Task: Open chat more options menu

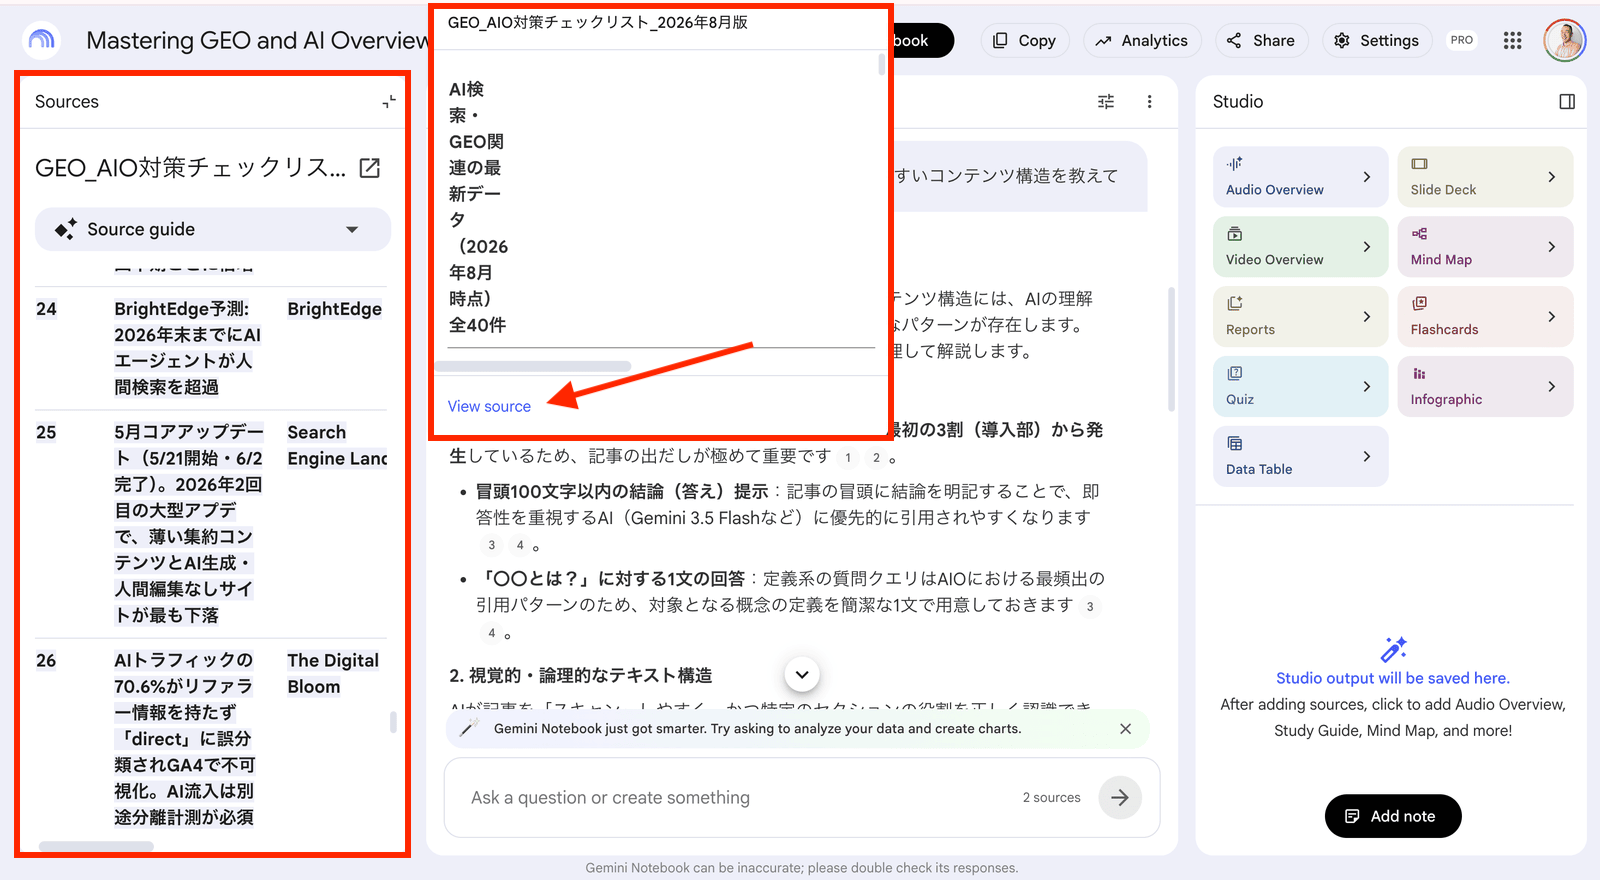Action: point(1149,101)
